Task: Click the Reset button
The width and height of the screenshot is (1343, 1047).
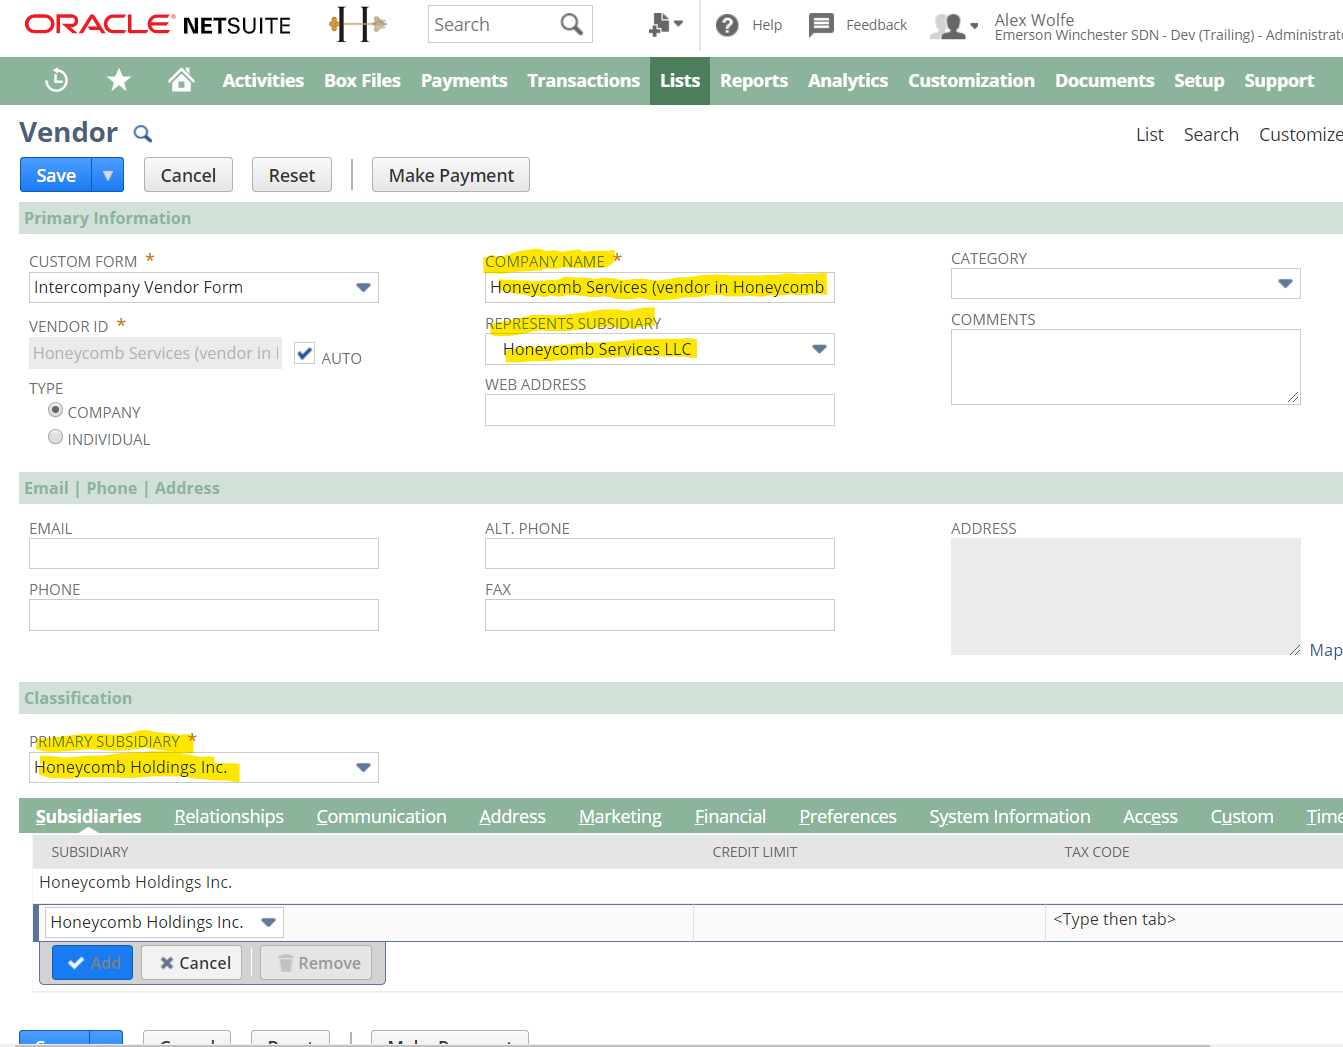Action: [292, 175]
